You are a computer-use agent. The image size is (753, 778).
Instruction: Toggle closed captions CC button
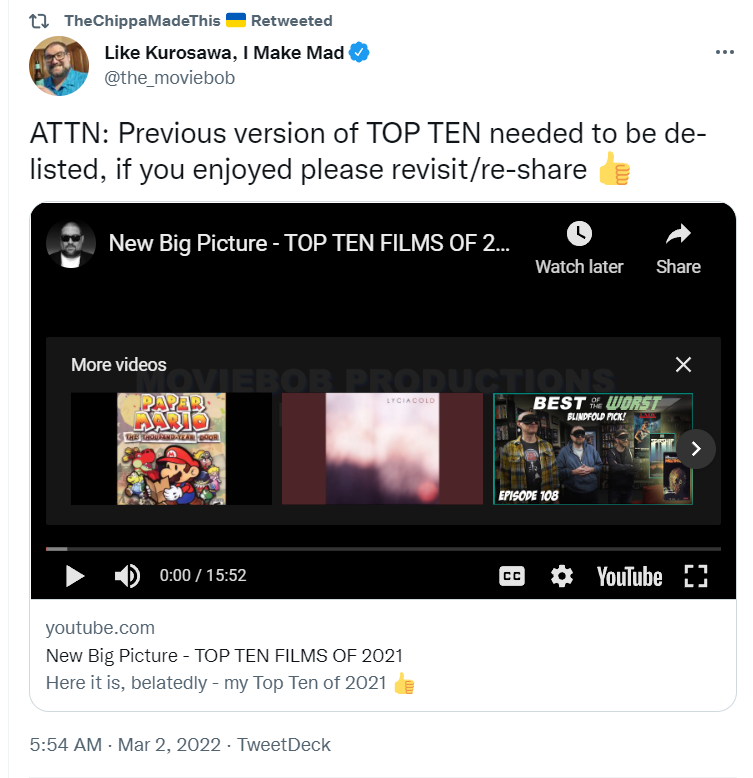coord(511,577)
